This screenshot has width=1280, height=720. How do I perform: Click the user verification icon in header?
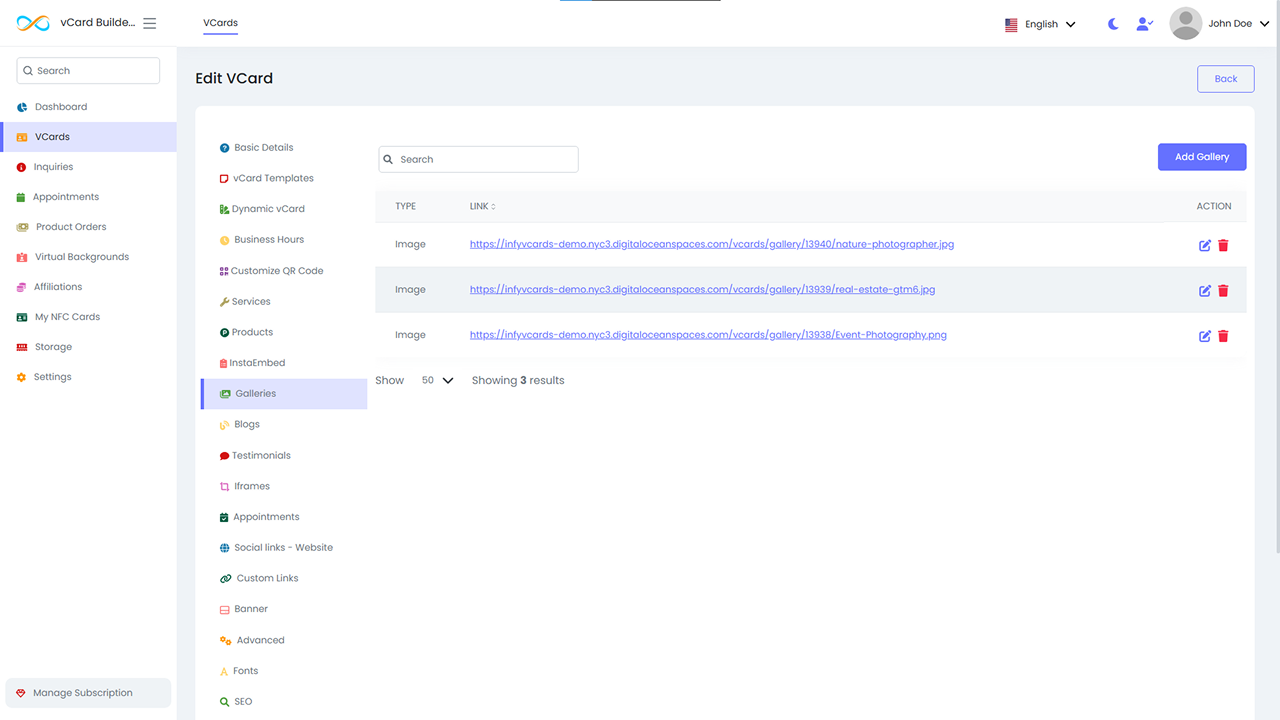click(1144, 24)
